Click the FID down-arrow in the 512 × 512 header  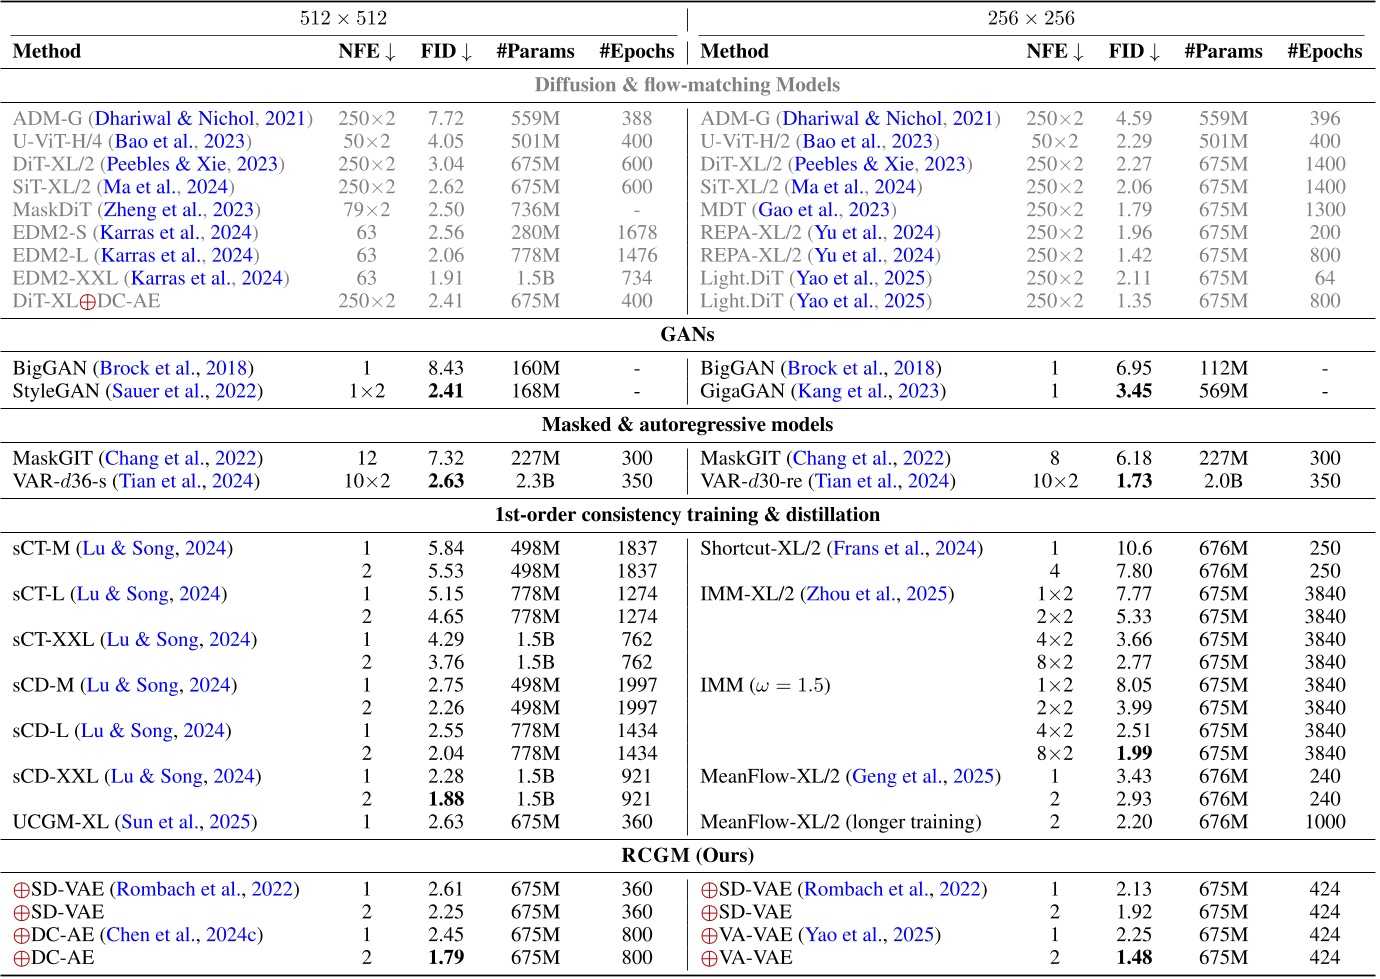[467, 52]
